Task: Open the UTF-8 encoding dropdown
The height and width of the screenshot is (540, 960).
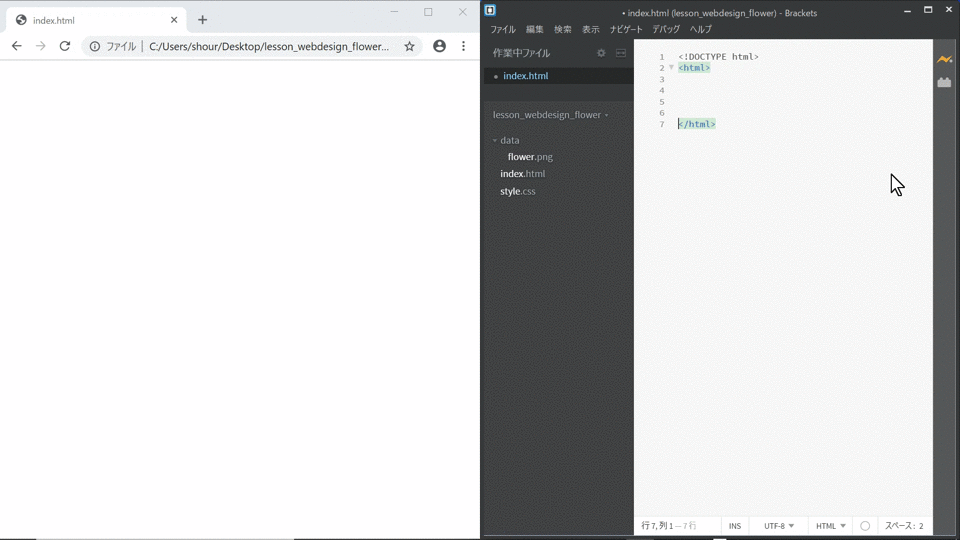Action: tap(779, 526)
